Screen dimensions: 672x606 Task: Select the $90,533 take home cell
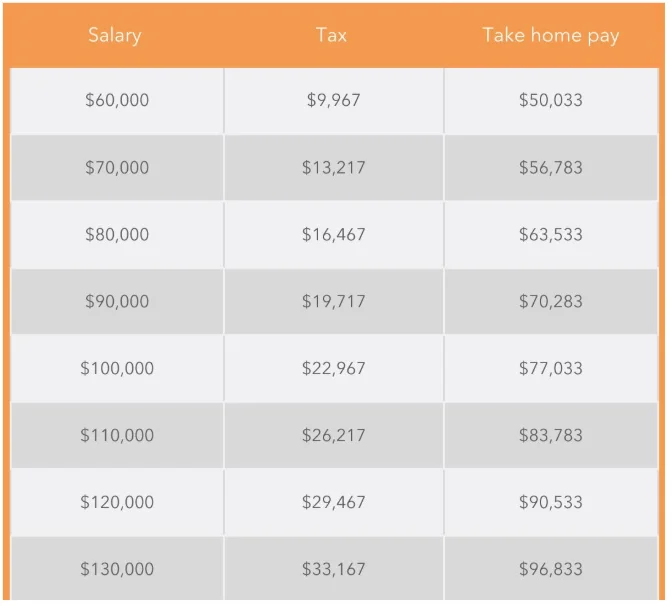pos(550,502)
